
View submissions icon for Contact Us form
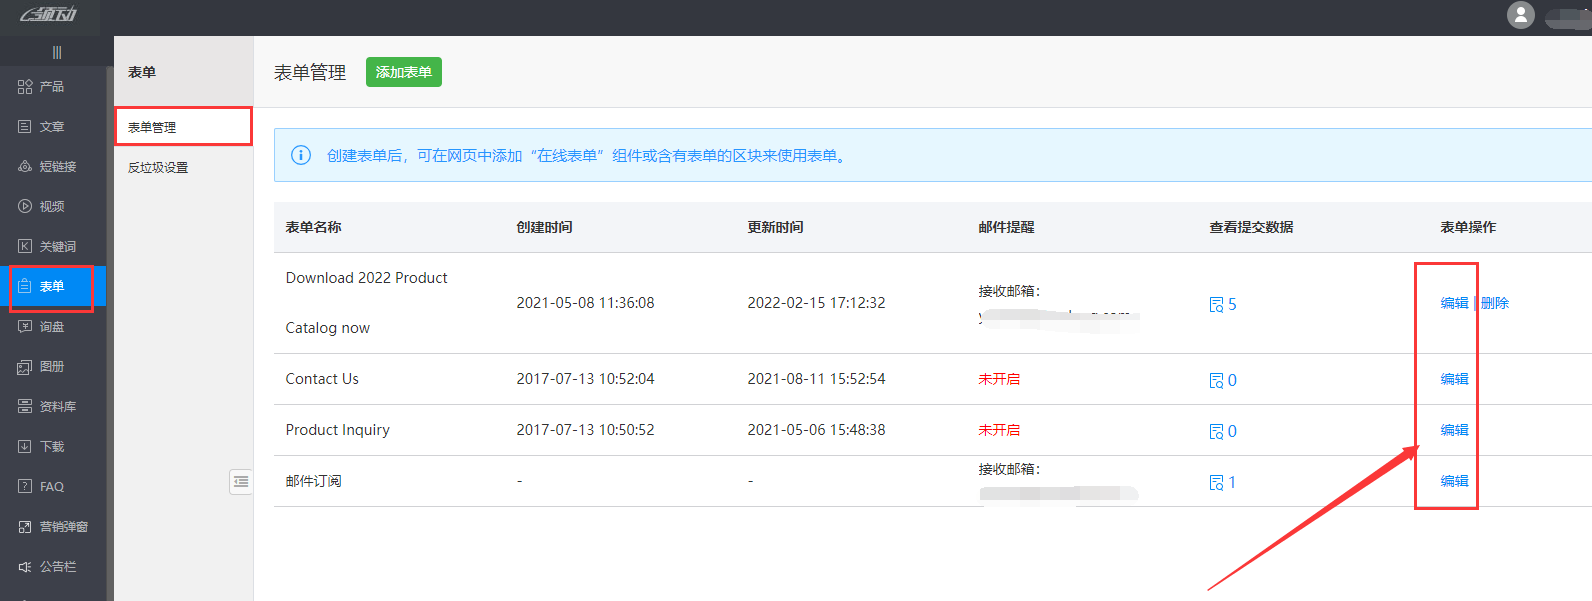point(1217,380)
